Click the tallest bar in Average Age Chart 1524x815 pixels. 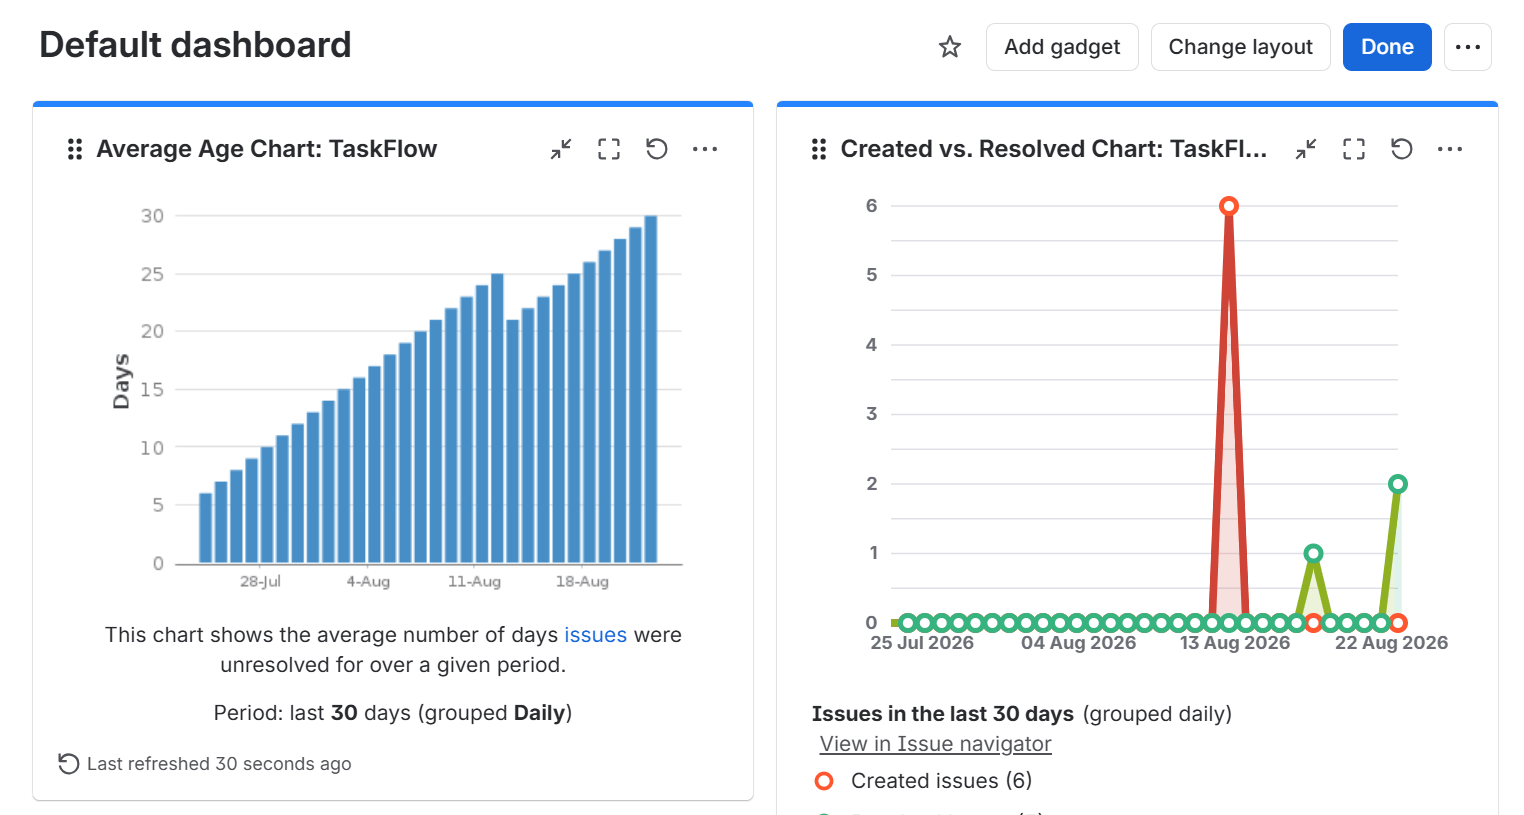tap(651, 389)
